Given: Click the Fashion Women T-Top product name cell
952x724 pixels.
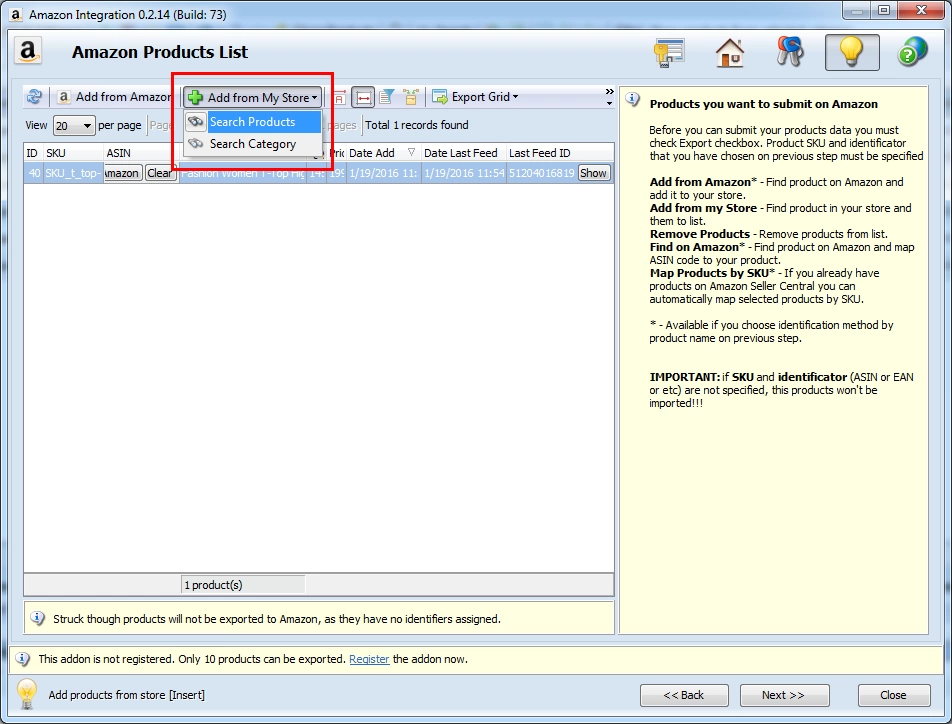Looking at the screenshot, I should [x=242, y=173].
